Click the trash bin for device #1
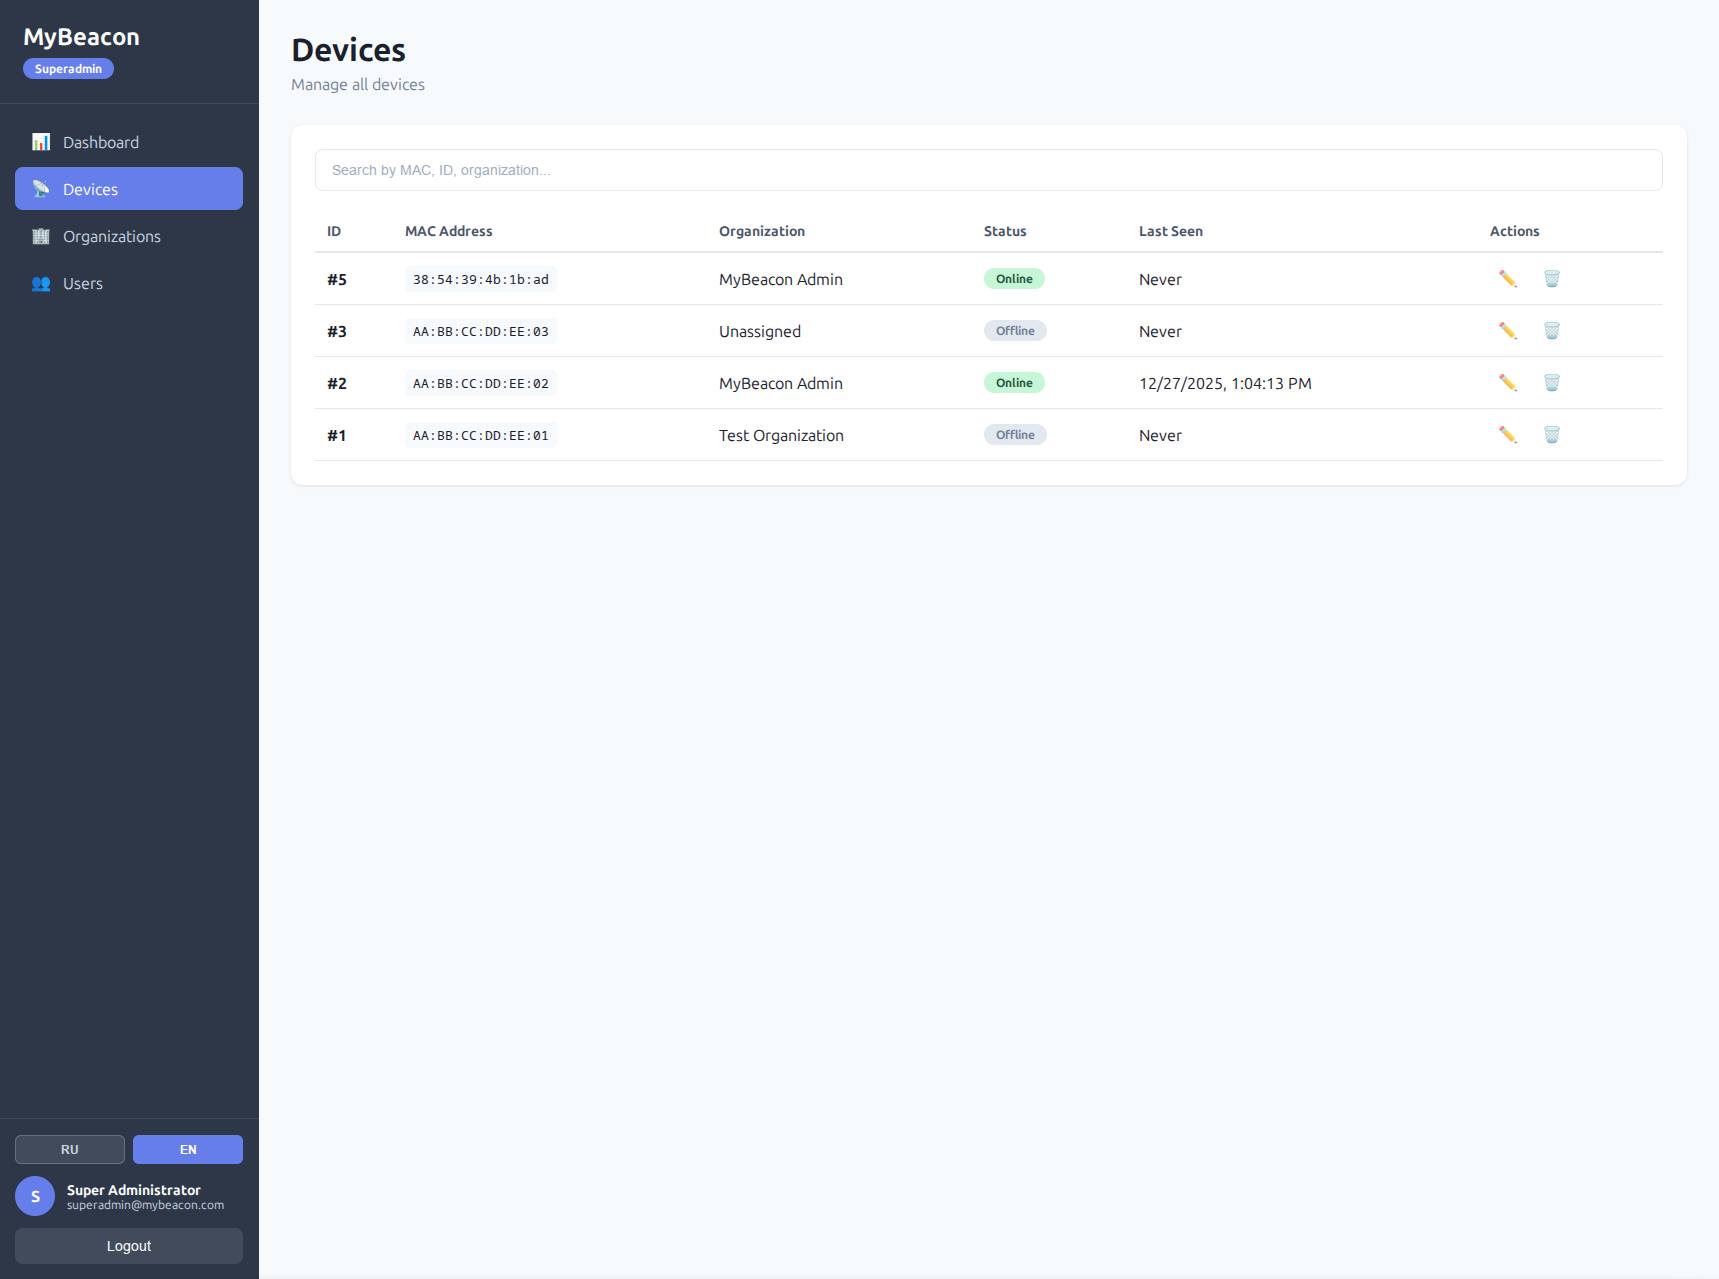The width and height of the screenshot is (1719, 1279). (x=1551, y=435)
